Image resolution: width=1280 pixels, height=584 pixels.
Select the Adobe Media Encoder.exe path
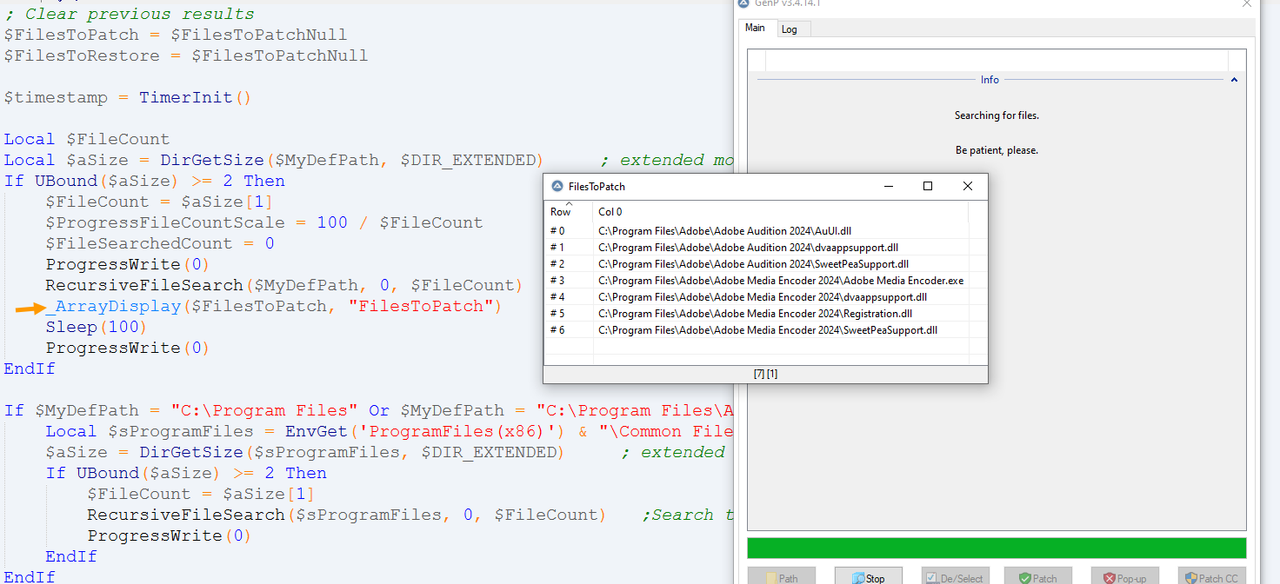click(780, 281)
